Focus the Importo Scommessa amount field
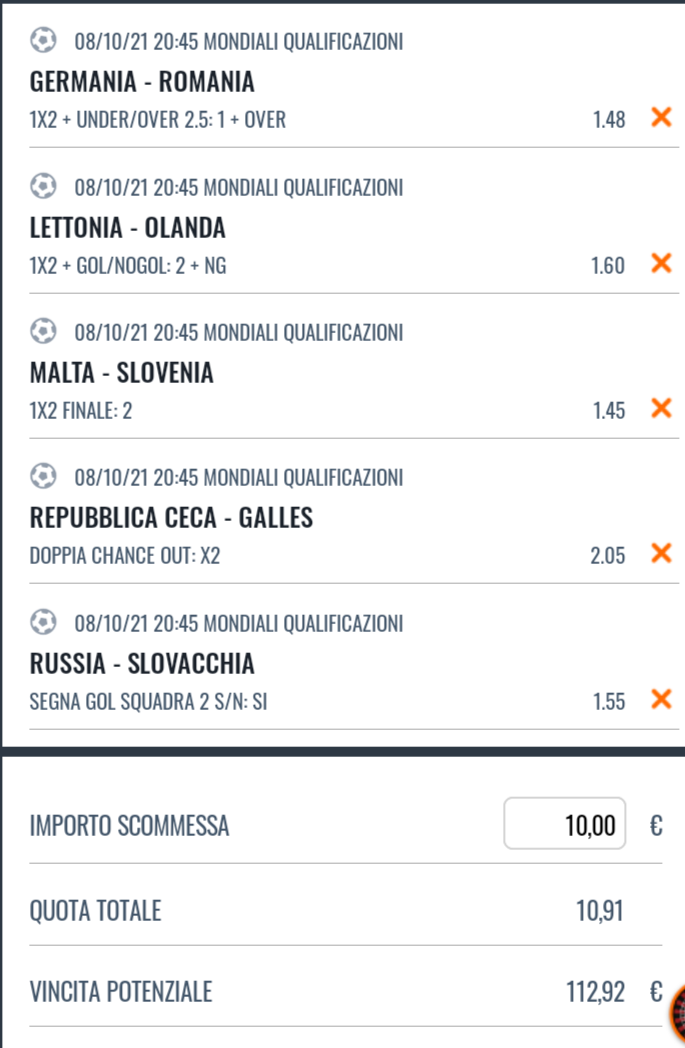This screenshot has height=1048, width=685. coord(565,823)
